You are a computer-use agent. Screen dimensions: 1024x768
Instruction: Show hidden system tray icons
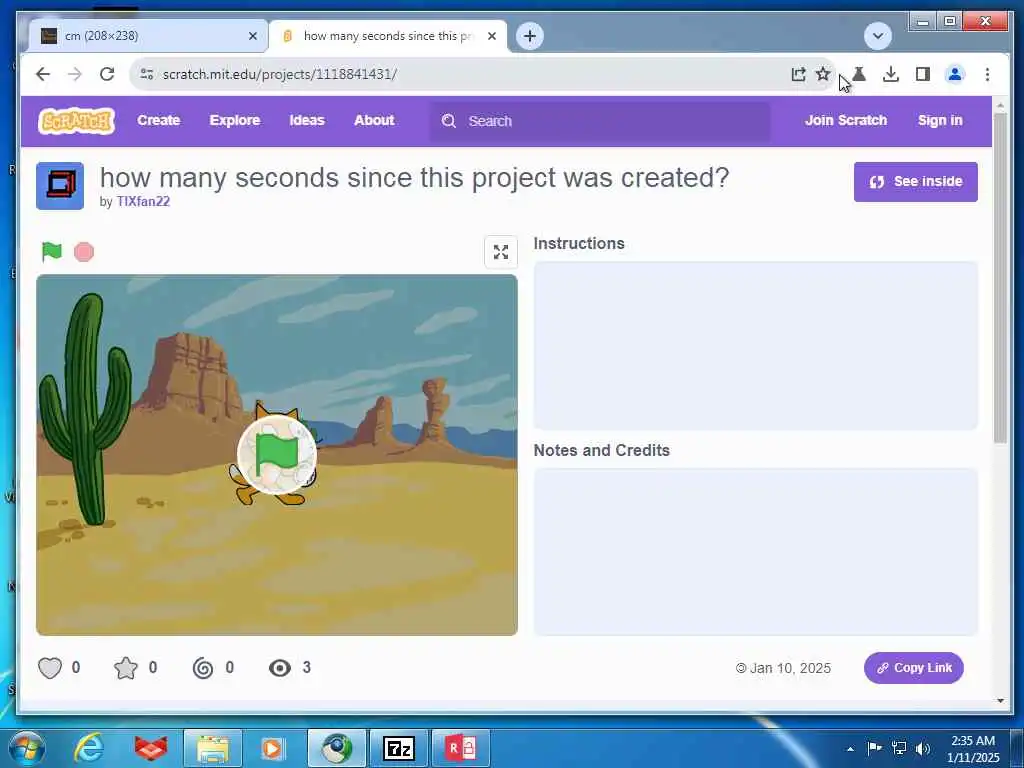850,749
